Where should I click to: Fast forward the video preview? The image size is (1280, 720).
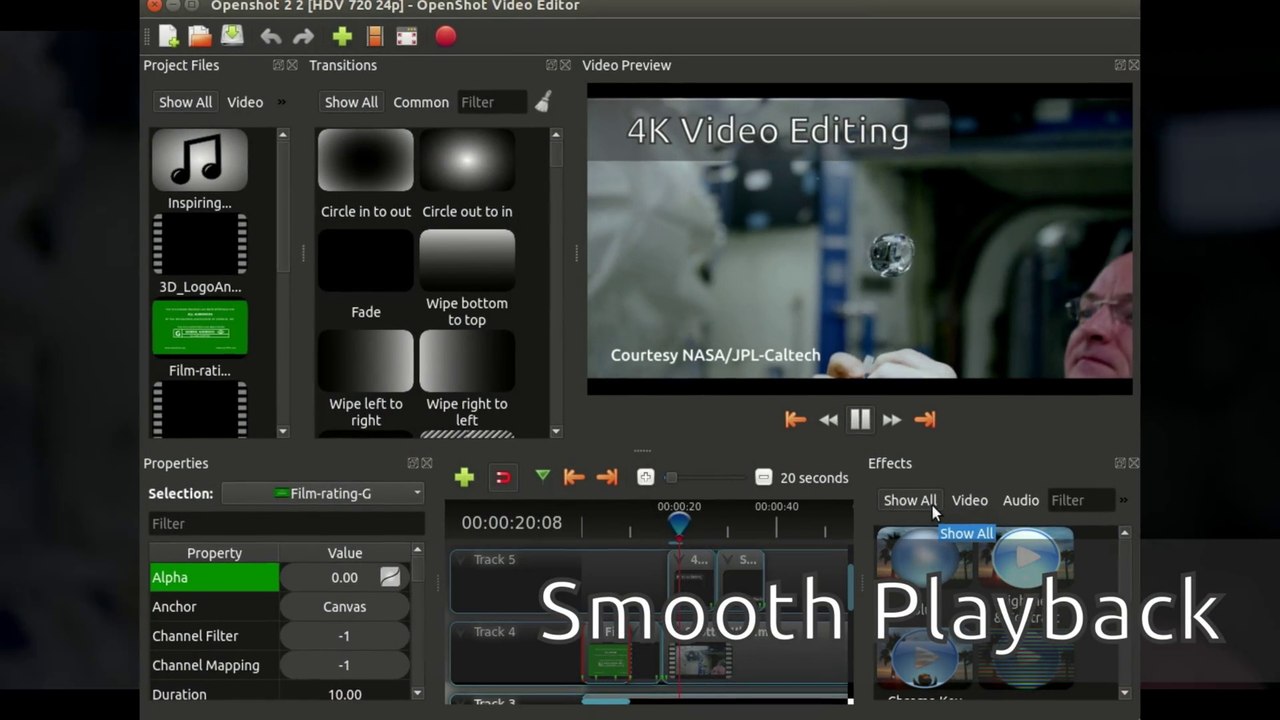tap(892, 420)
